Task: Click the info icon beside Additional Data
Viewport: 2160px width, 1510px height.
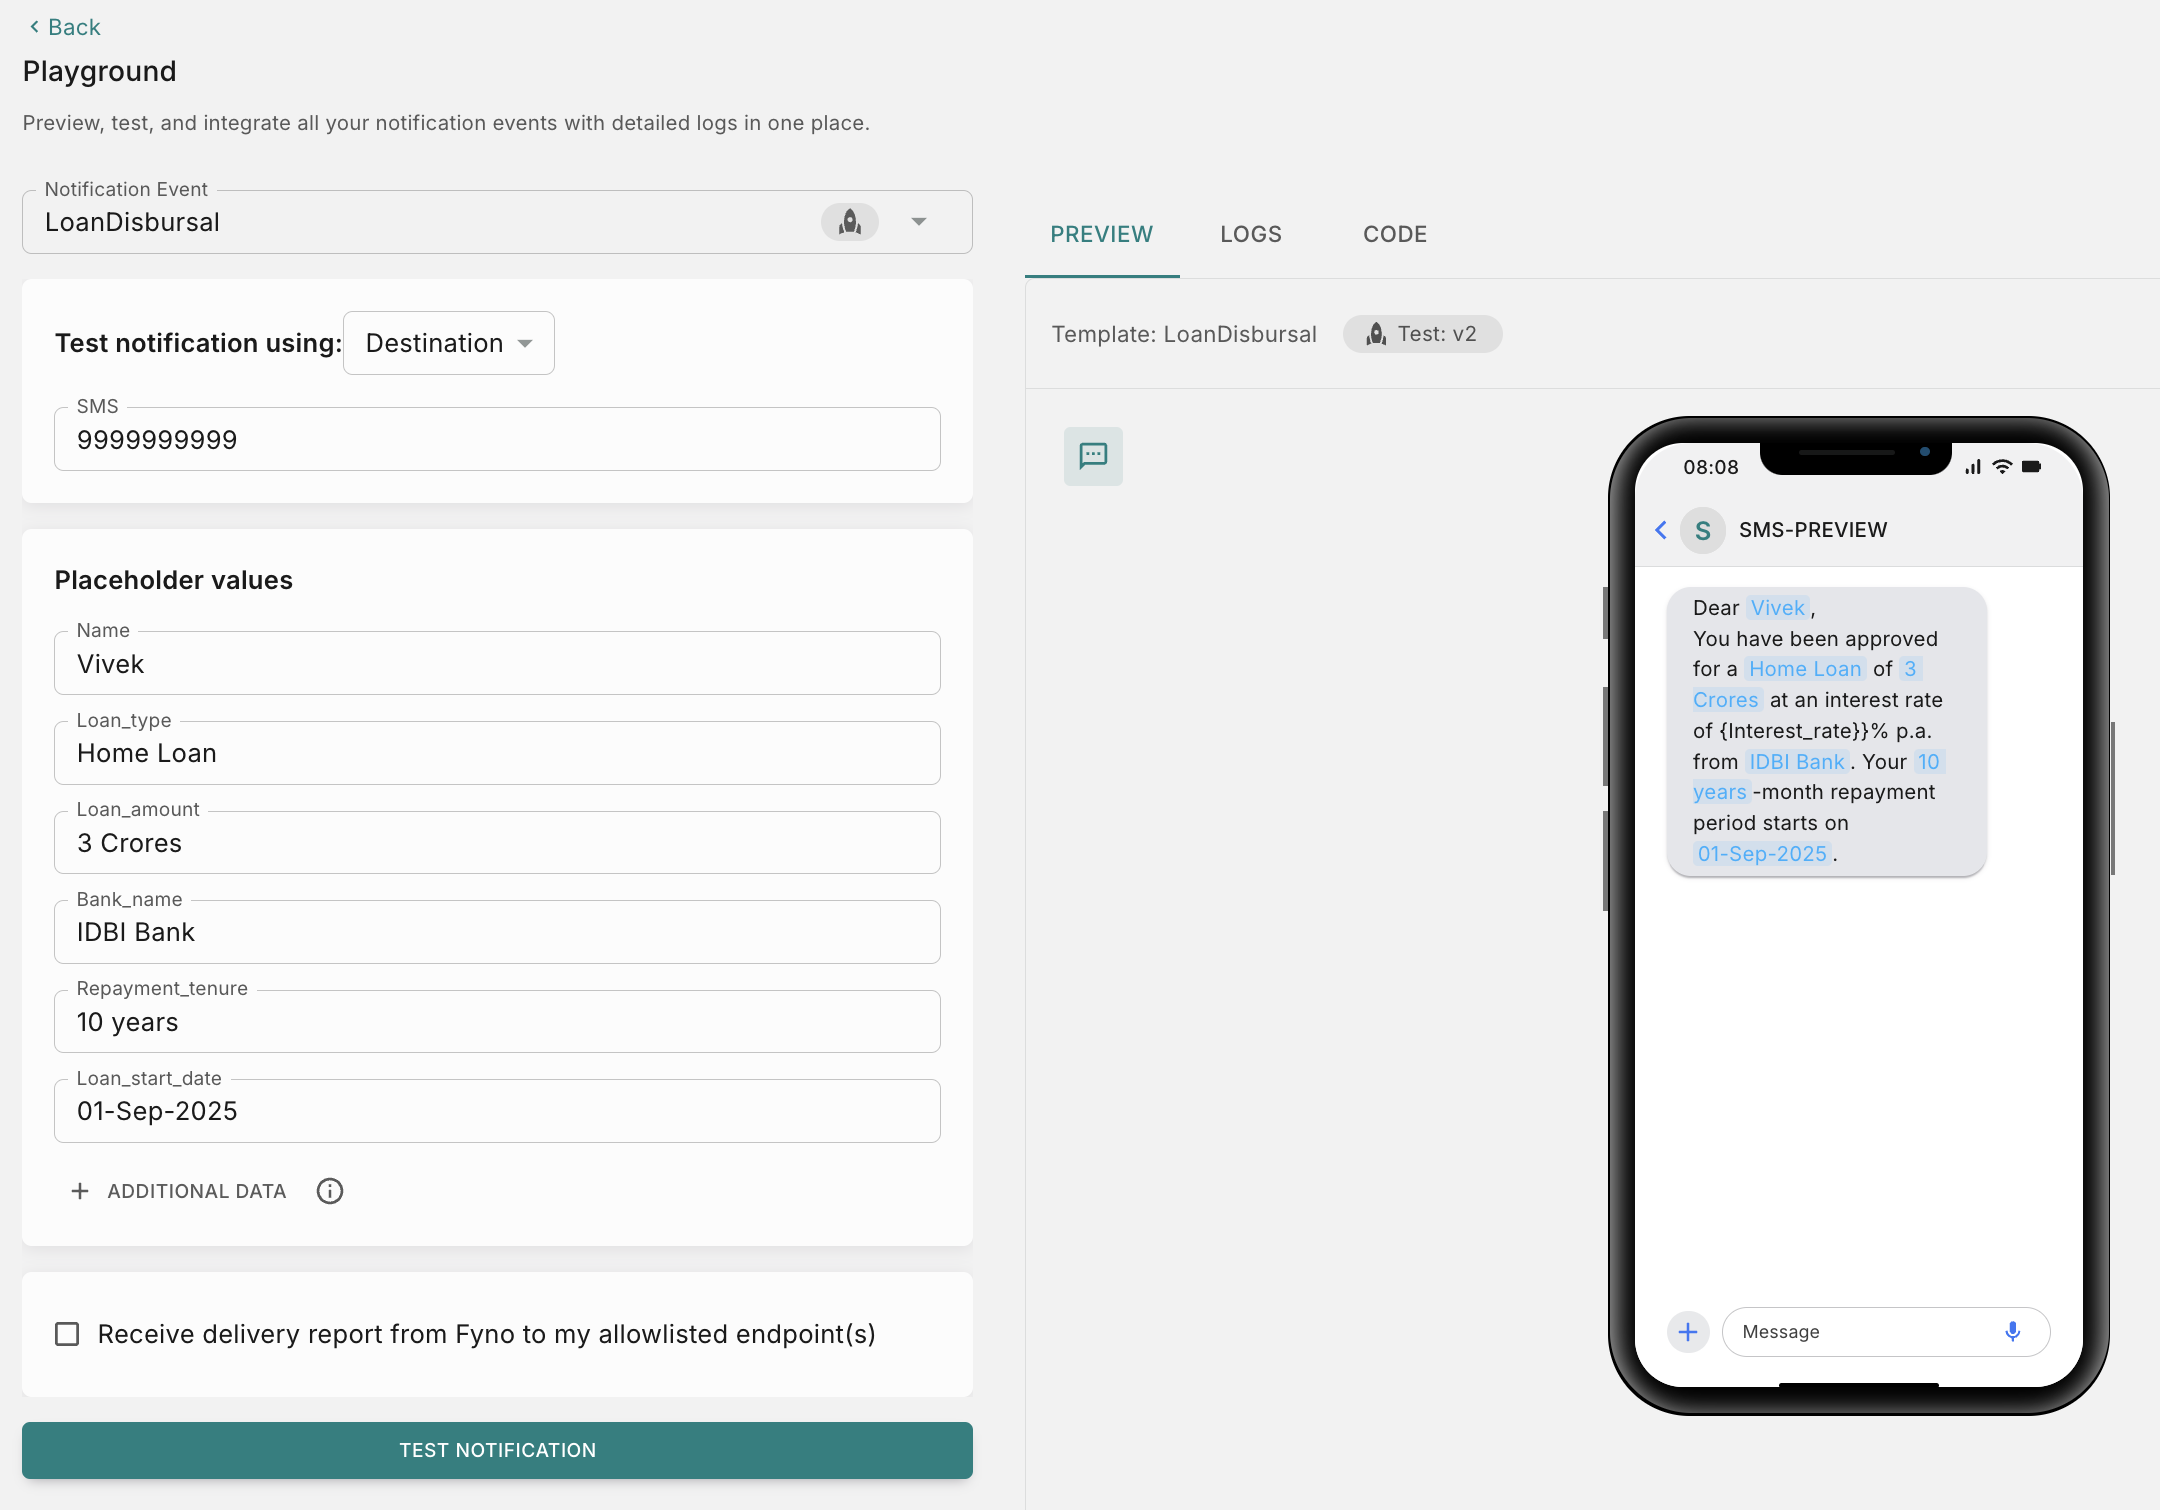Action: pyautogui.click(x=330, y=1191)
